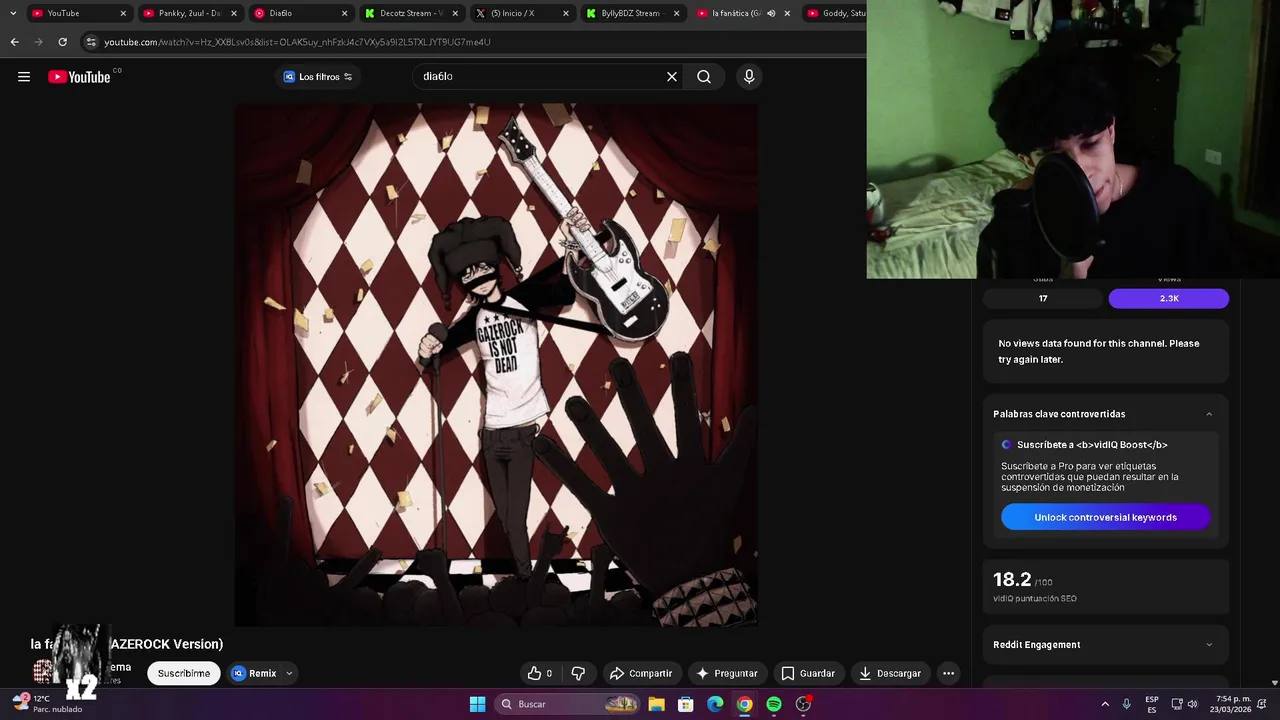
Task: Click the 18.2 vidIQ SEO score
Action: pyautogui.click(x=1012, y=580)
